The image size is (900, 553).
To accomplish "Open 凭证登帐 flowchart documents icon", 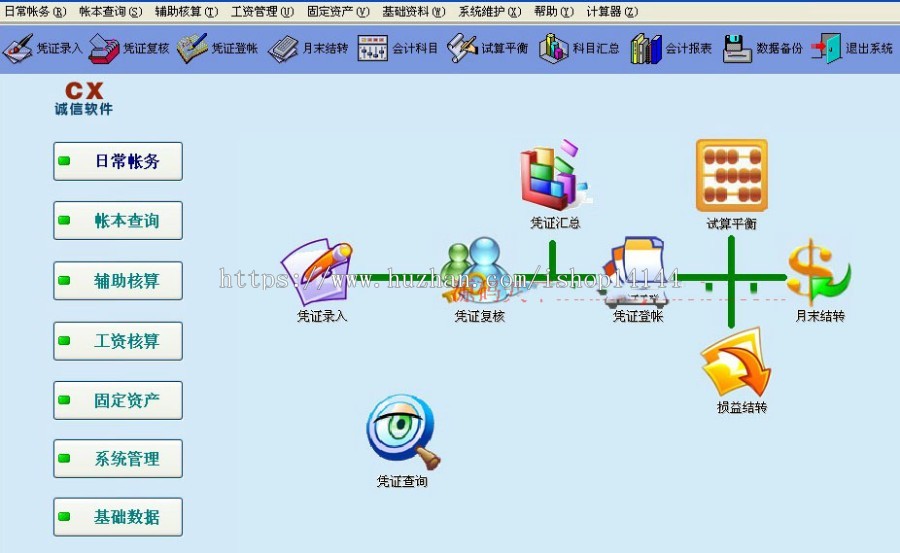I will coord(637,271).
